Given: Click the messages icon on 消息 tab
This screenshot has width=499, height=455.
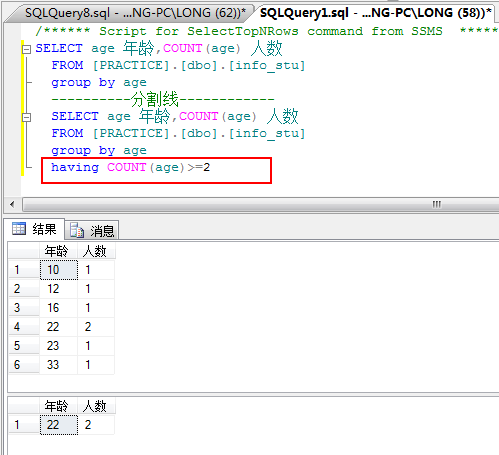Looking at the screenshot, I should 77,230.
